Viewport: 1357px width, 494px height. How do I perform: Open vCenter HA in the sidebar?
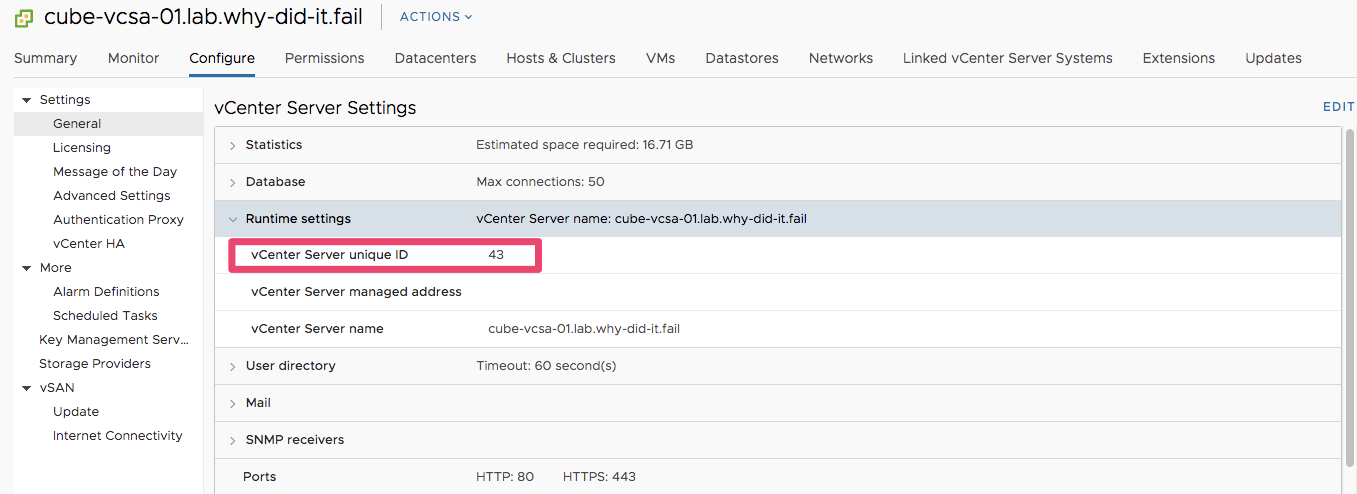coord(89,244)
